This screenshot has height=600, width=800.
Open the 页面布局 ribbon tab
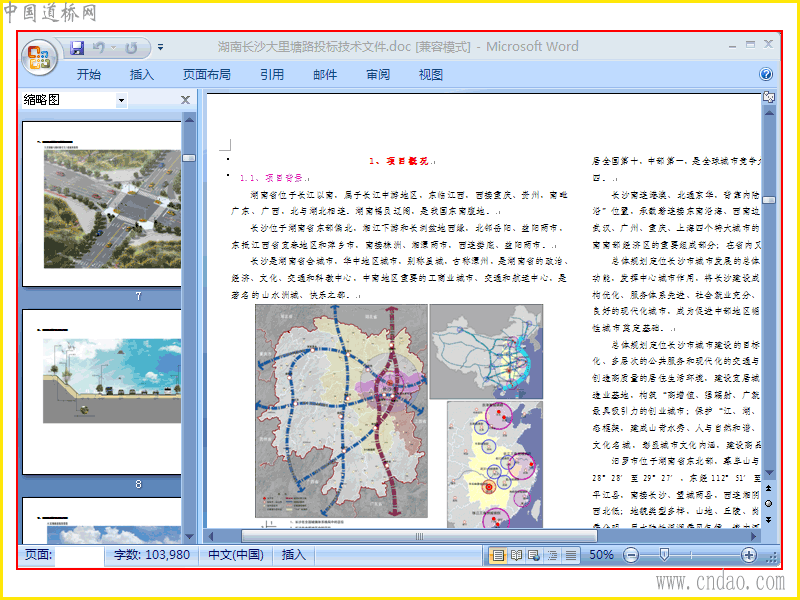(207, 75)
